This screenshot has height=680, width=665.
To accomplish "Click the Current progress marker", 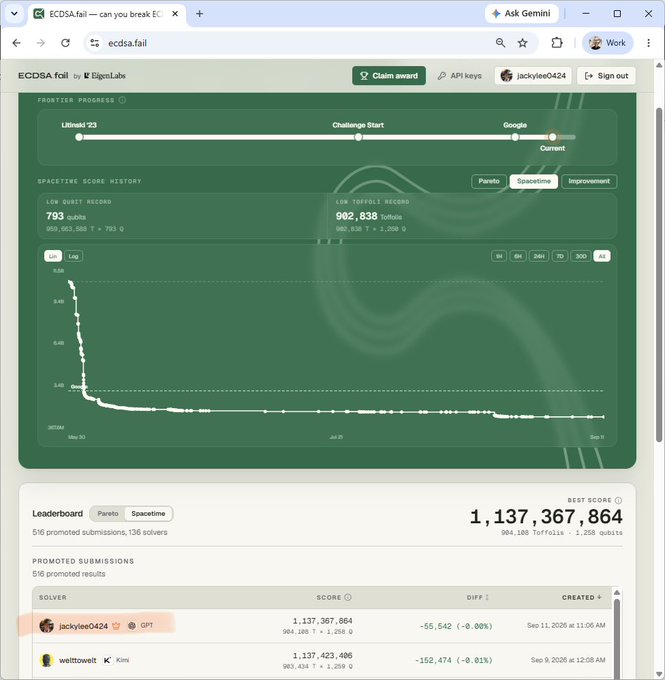I will coord(552,137).
